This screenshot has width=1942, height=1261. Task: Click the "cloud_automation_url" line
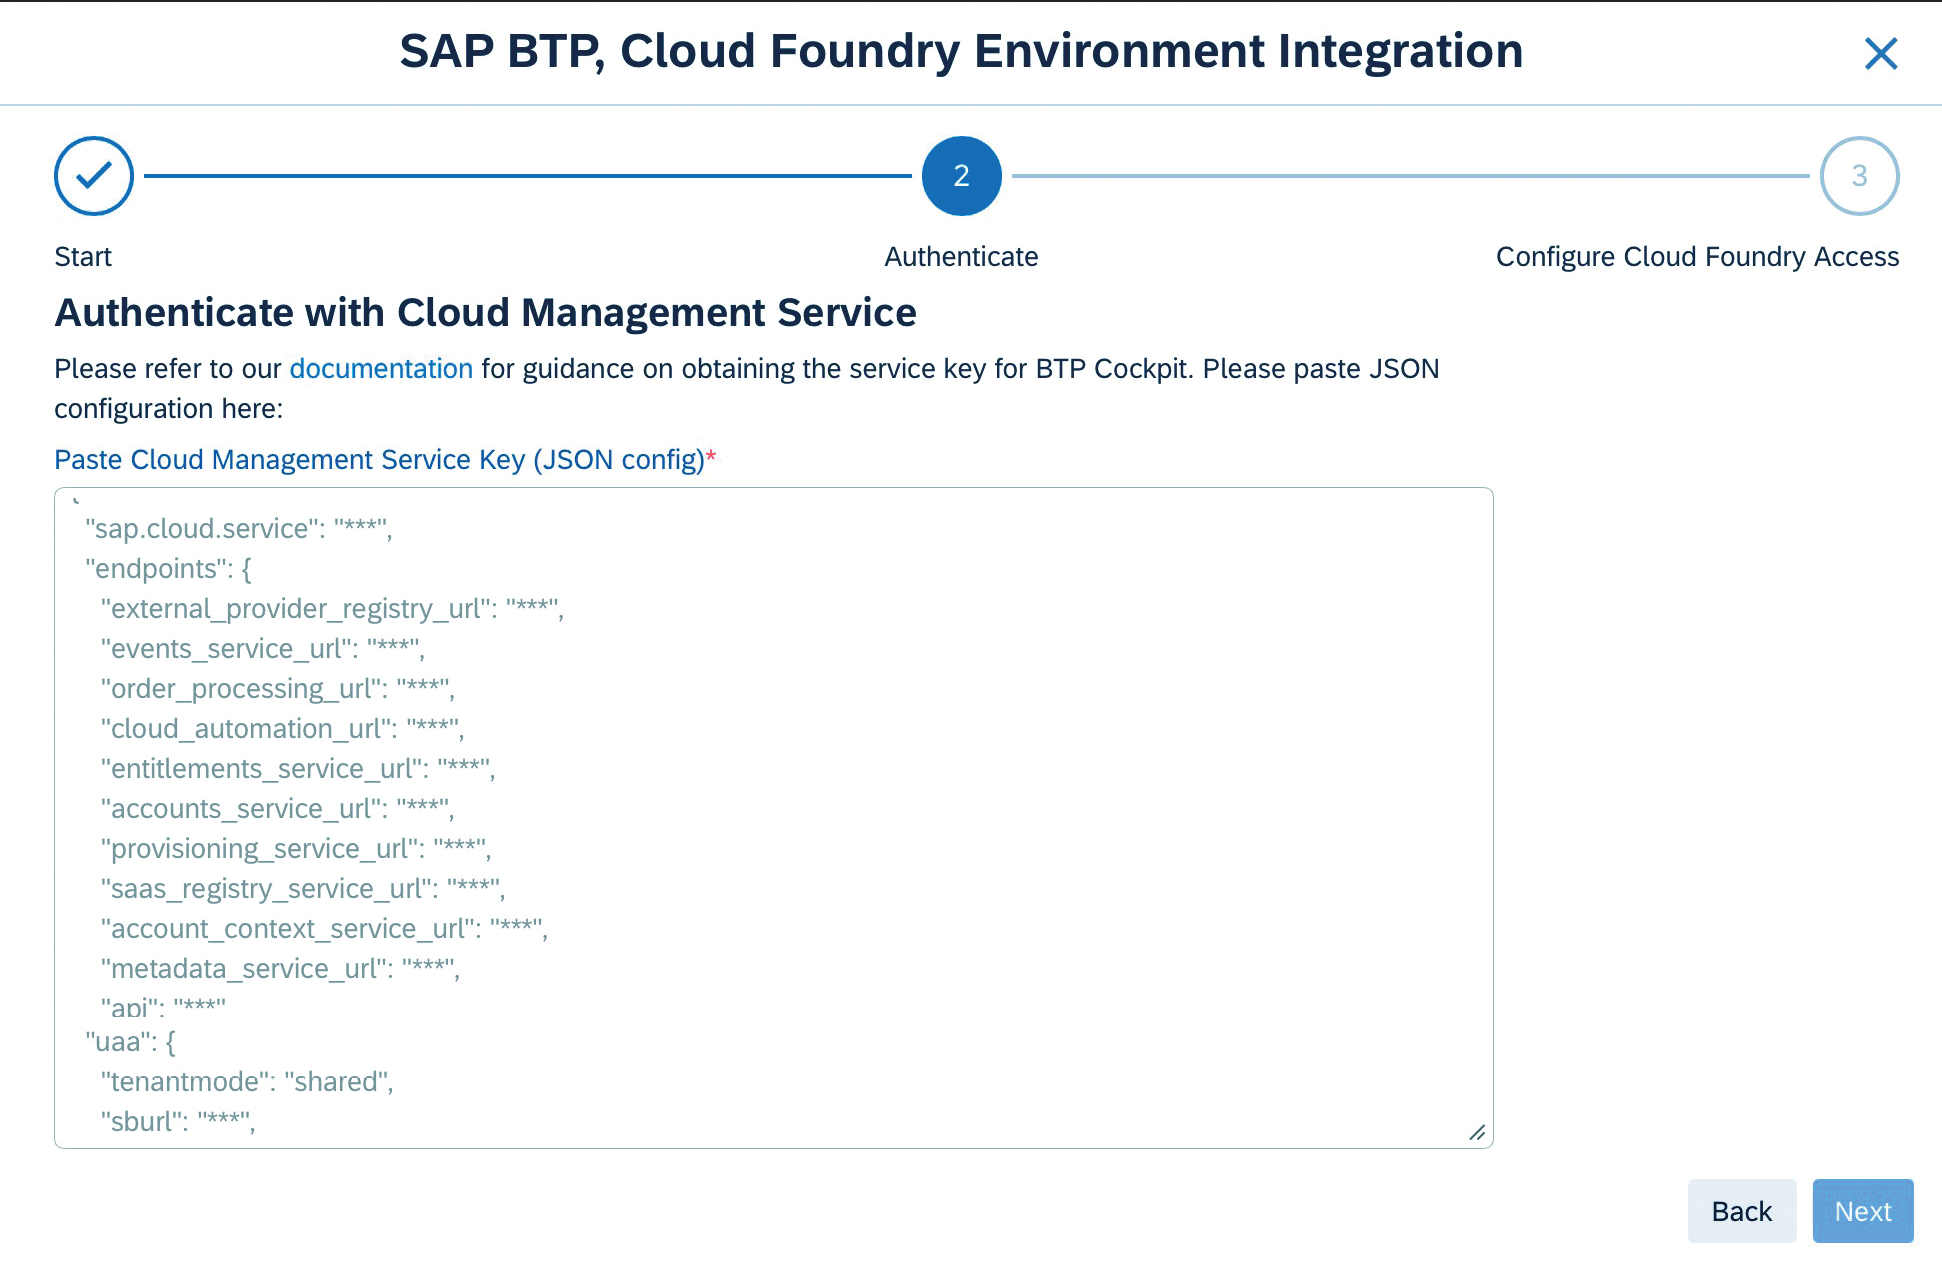click(282, 728)
